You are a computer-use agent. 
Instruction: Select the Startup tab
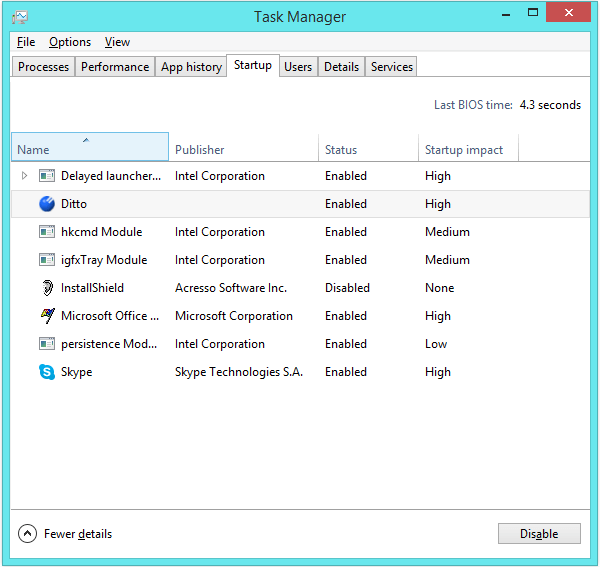pyautogui.click(x=253, y=65)
